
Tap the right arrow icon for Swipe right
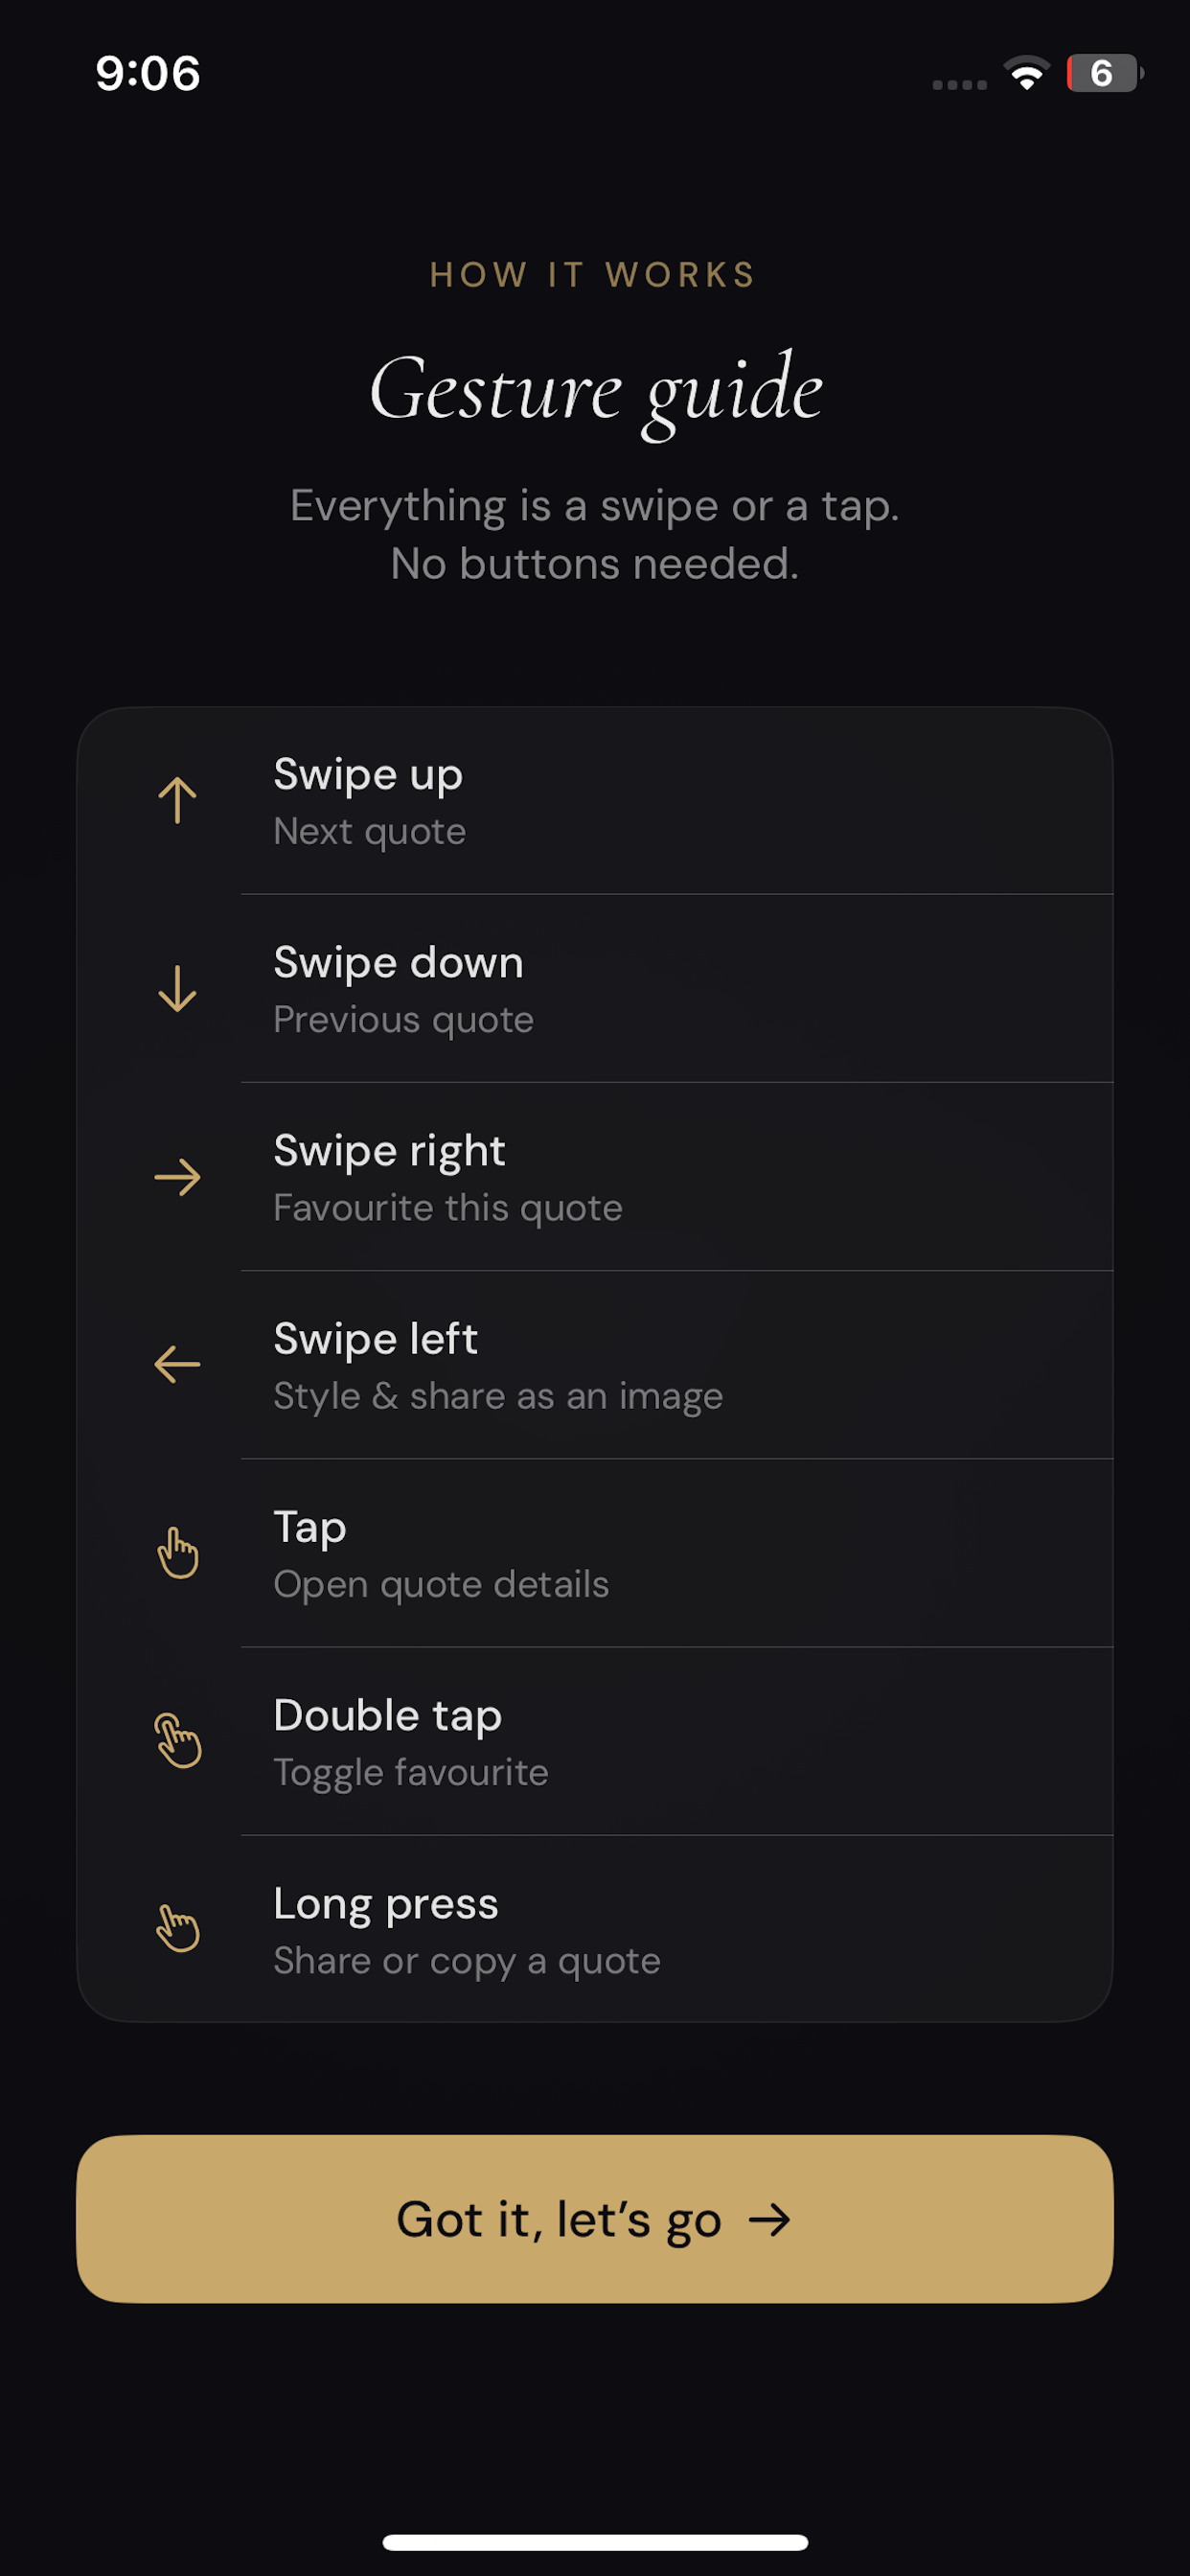[x=177, y=1177]
